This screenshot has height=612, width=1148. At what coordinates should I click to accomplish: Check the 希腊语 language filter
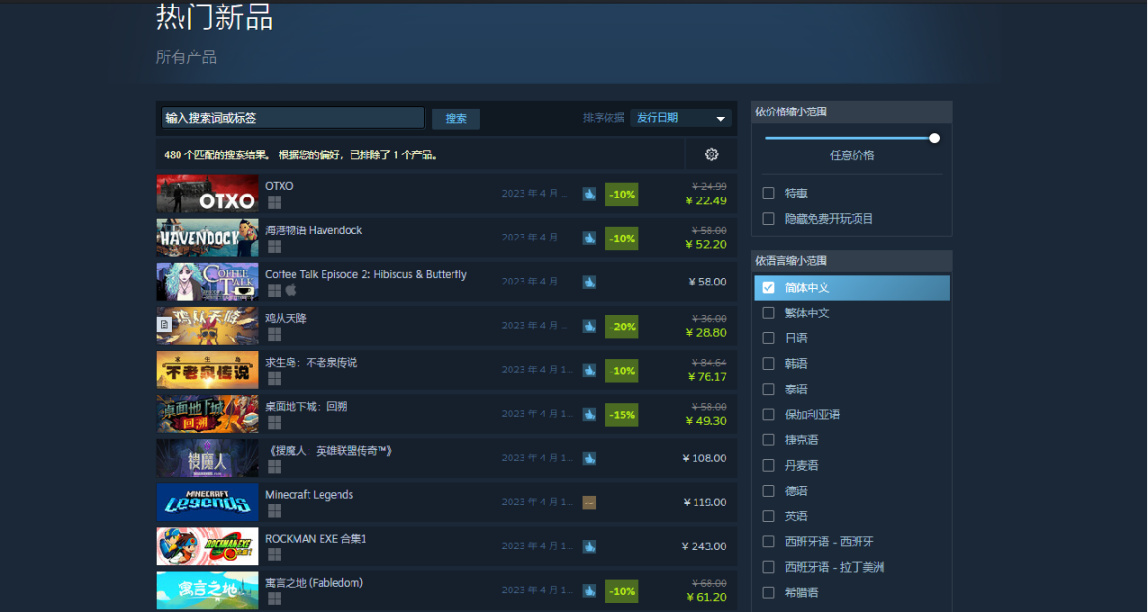point(768,592)
